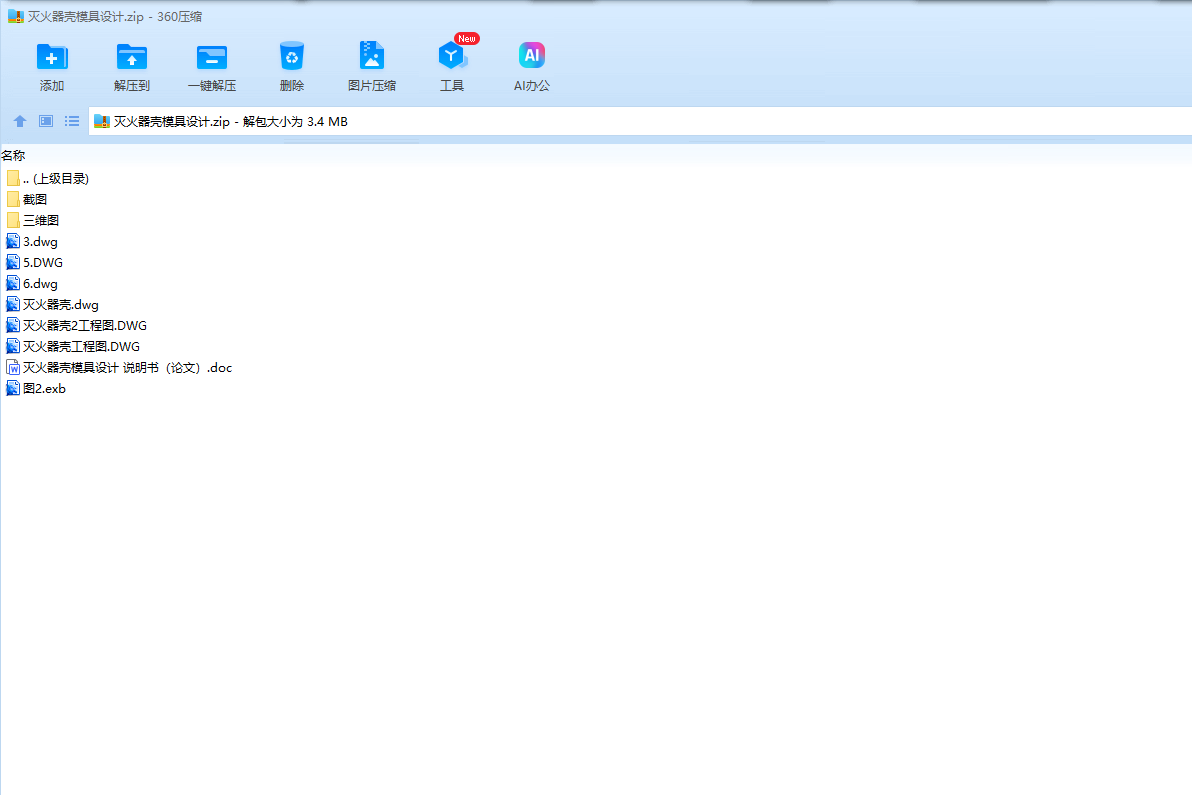Image resolution: width=1192 pixels, height=795 pixels.
Task: Switch to the thumbnail view icon
Action: point(46,121)
